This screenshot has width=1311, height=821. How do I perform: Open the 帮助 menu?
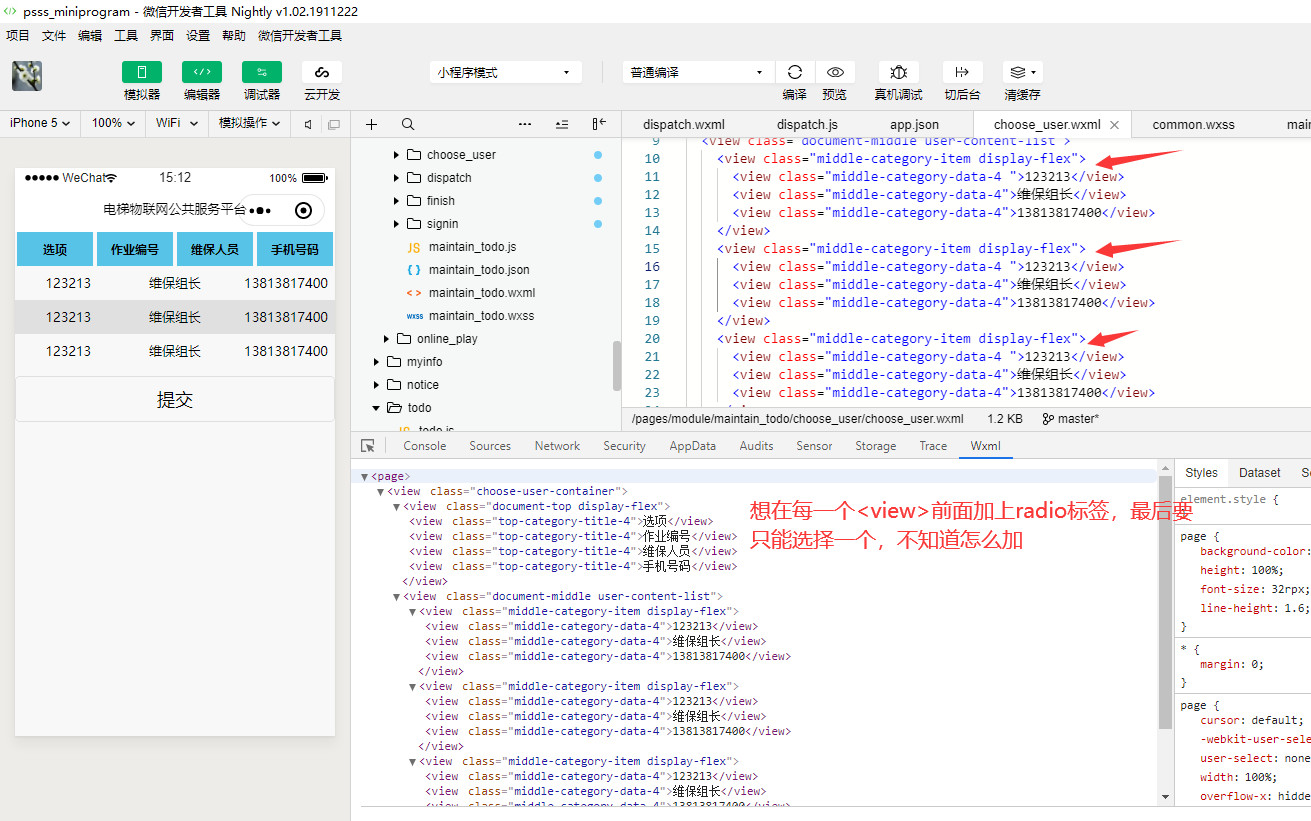234,35
